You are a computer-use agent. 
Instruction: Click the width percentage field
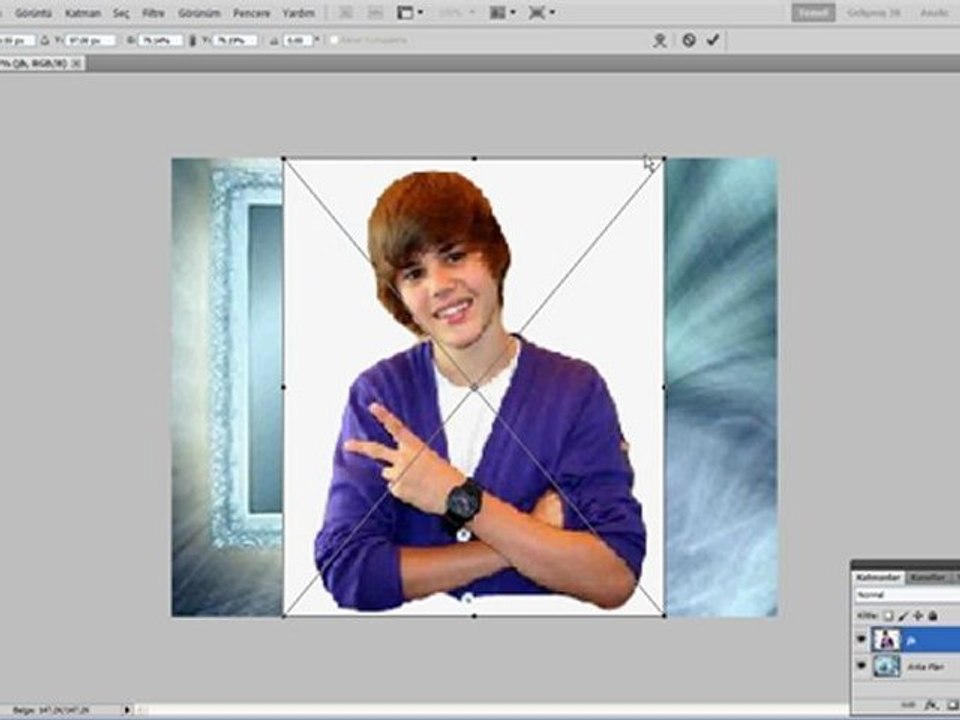click(160, 40)
